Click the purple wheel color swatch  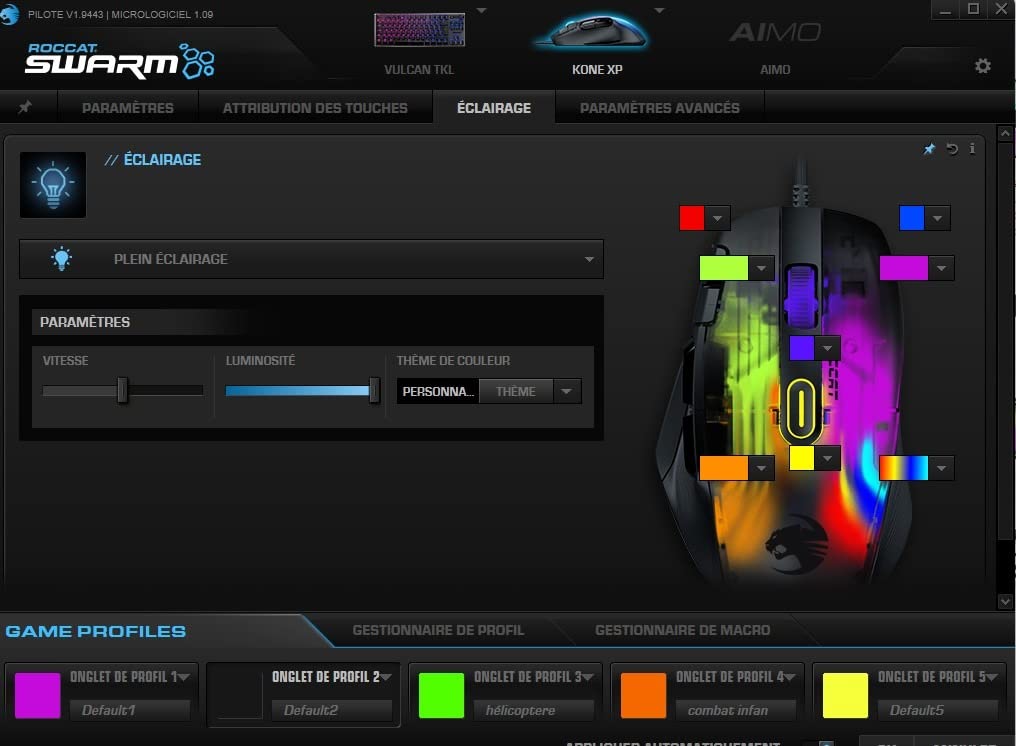(x=802, y=348)
